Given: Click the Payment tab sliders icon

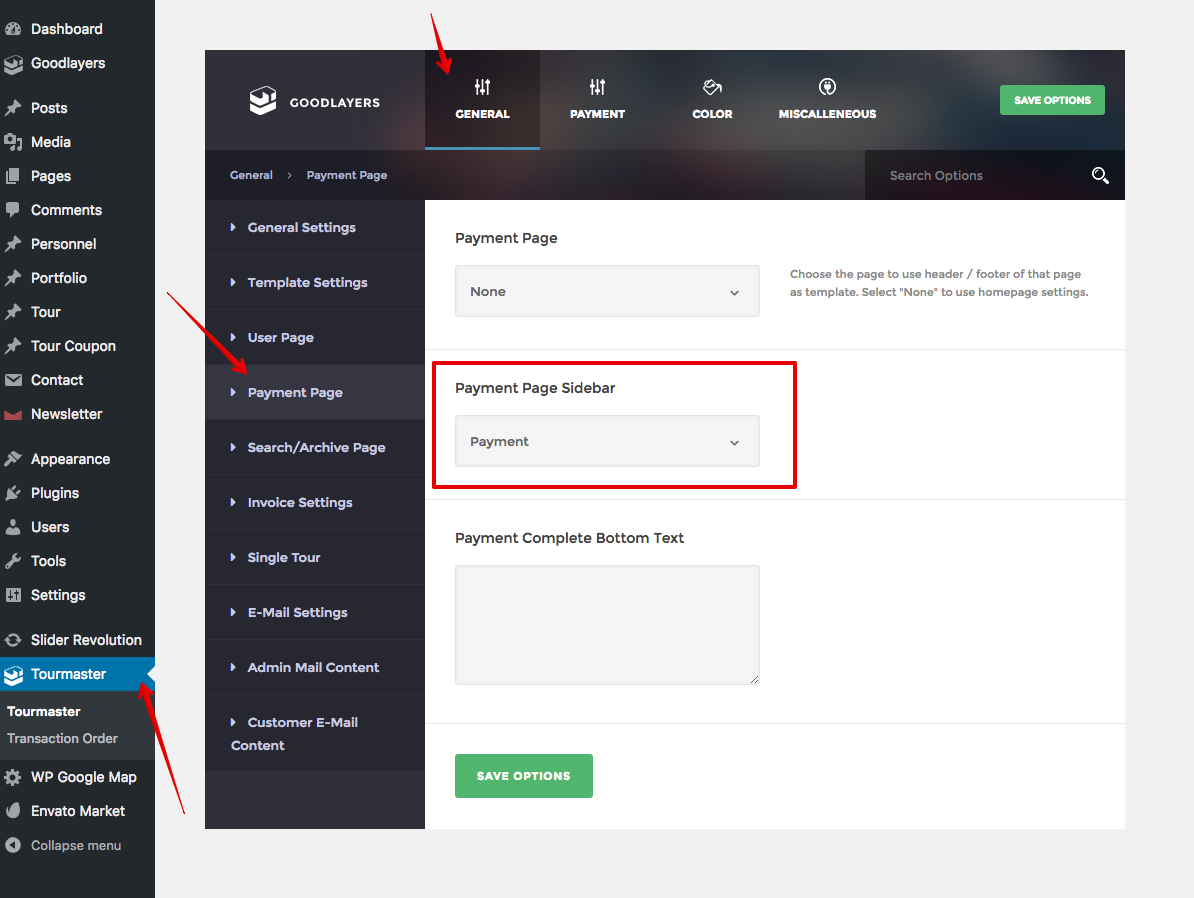Looking at the screenshot, I should [x=597, y=87].
